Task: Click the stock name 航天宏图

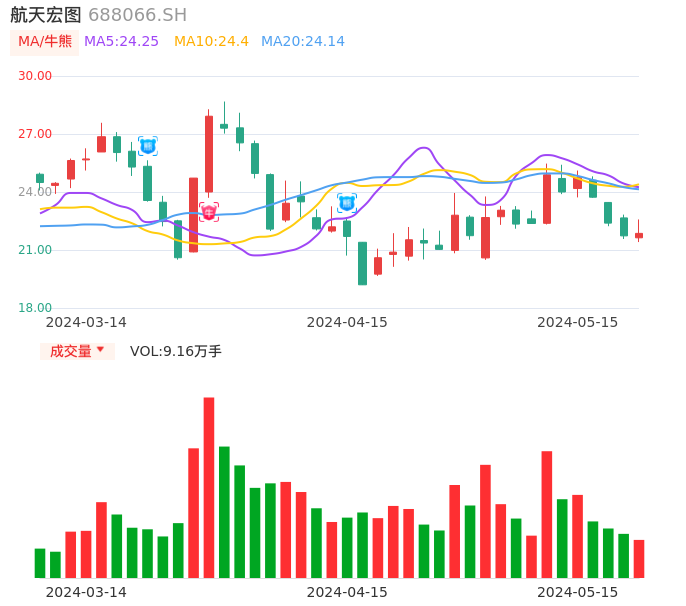Action: coord(46,15)
